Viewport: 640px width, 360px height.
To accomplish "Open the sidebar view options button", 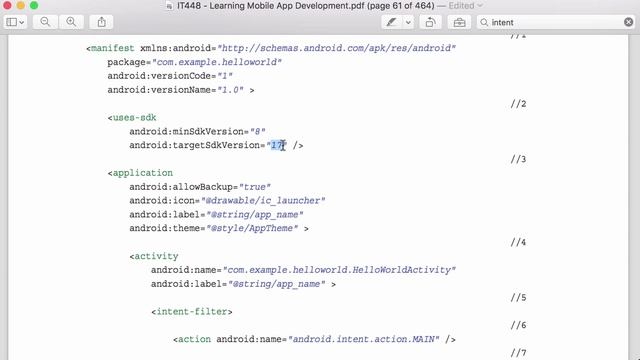I will point(15,22).
